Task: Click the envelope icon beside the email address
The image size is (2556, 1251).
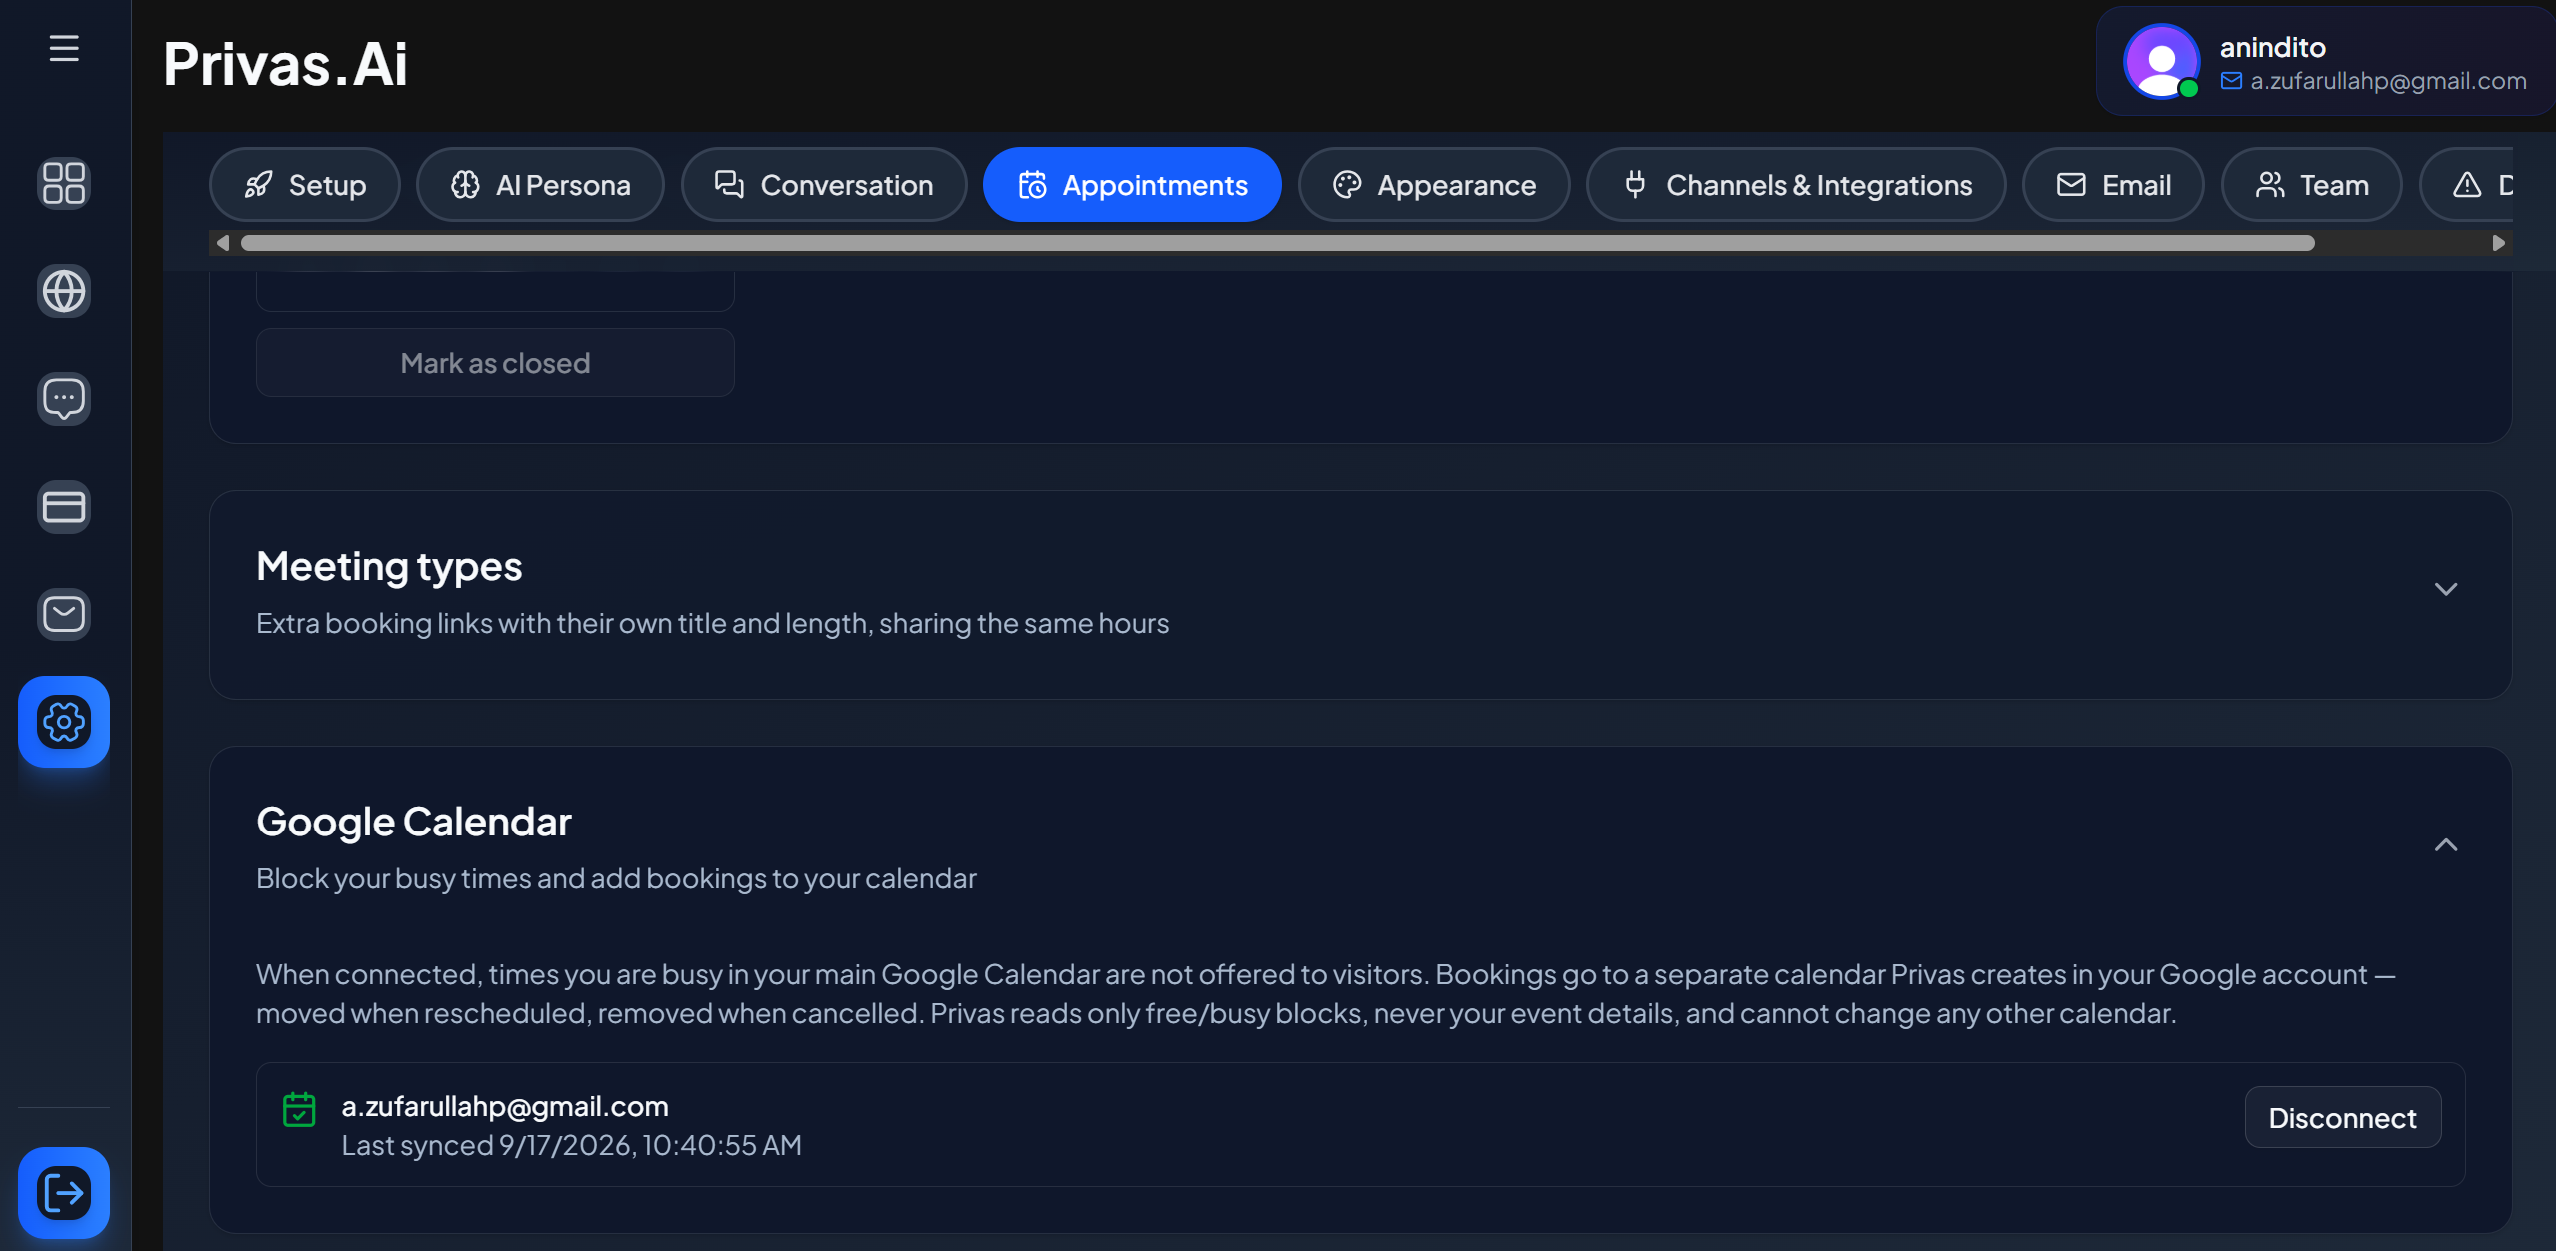Action: [2231, 81]
